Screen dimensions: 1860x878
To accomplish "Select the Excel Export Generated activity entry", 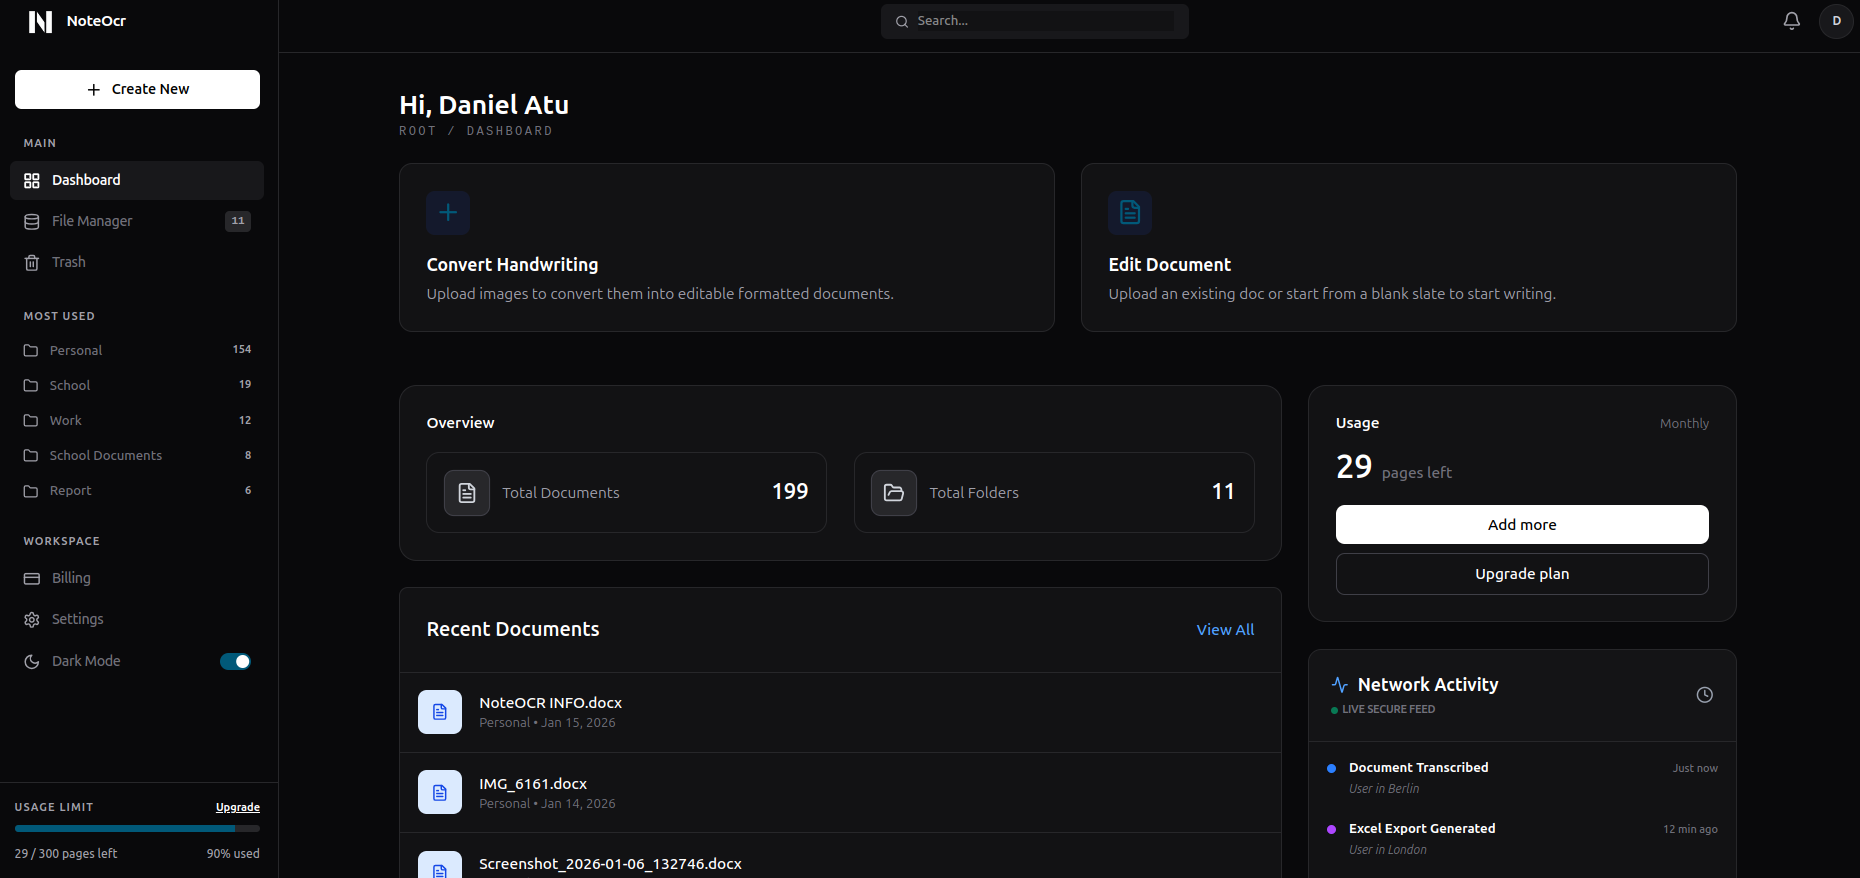I will [x=1522, y=838].
